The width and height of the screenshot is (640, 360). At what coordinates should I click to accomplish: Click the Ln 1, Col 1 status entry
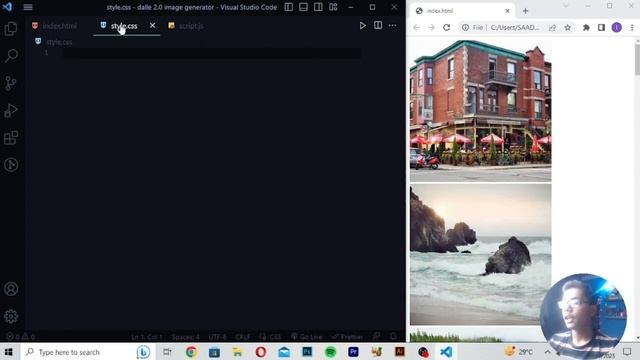[147, 337]
